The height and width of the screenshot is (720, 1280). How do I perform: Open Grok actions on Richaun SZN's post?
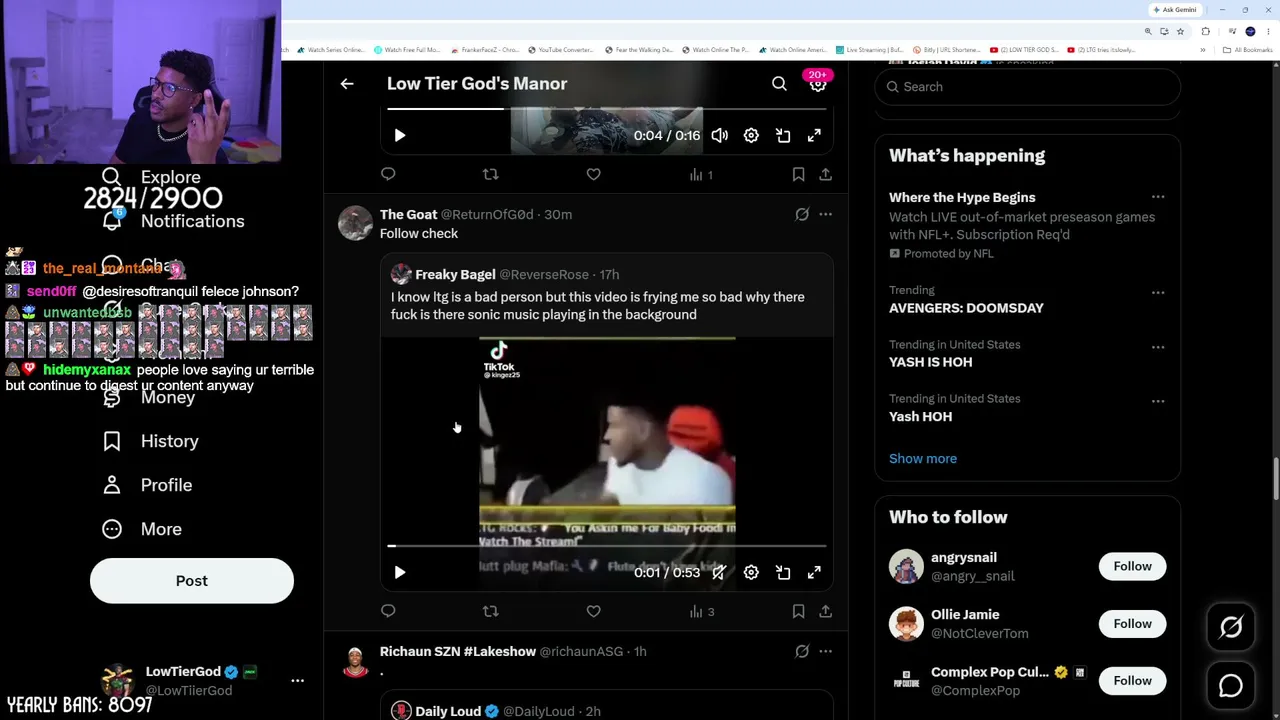(802, 651)
